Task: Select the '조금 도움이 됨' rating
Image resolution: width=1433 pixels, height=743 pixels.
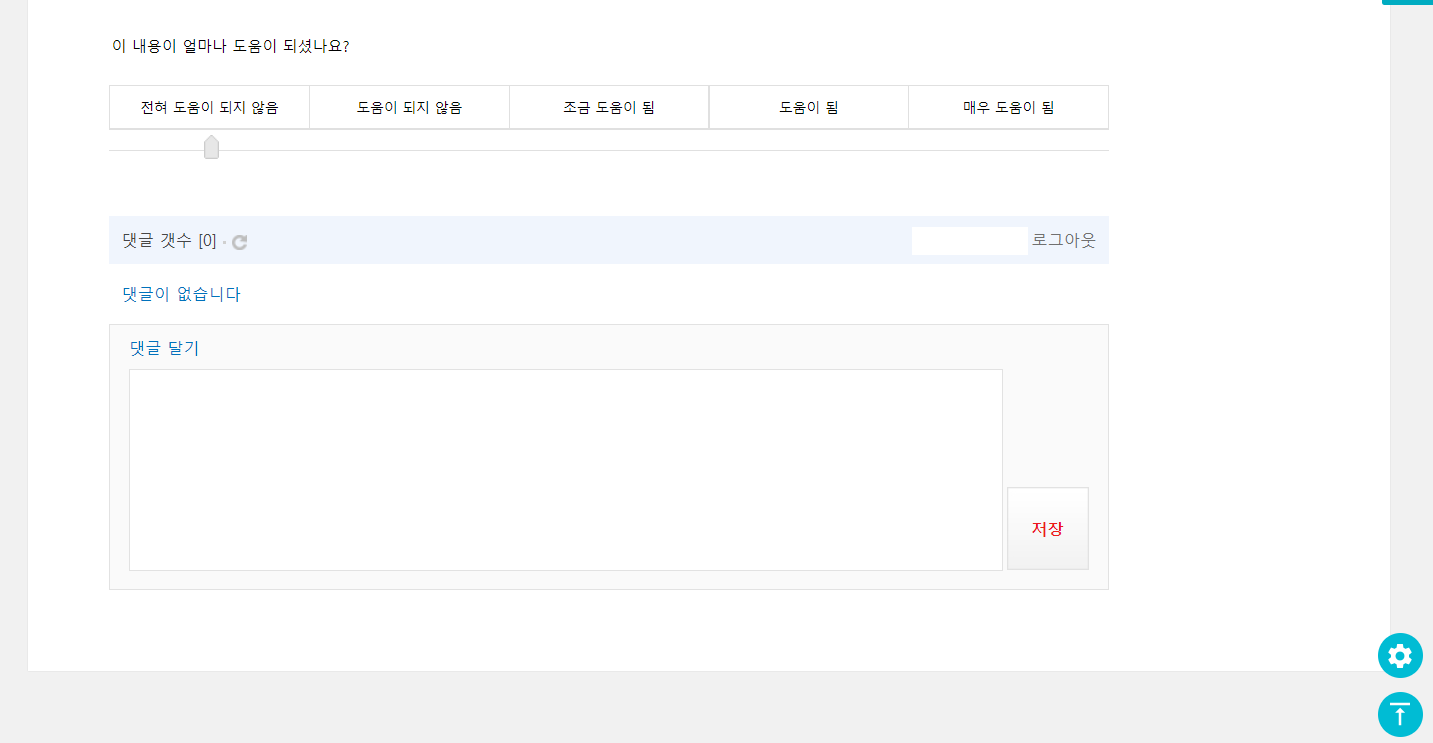Action: [609, 108]
